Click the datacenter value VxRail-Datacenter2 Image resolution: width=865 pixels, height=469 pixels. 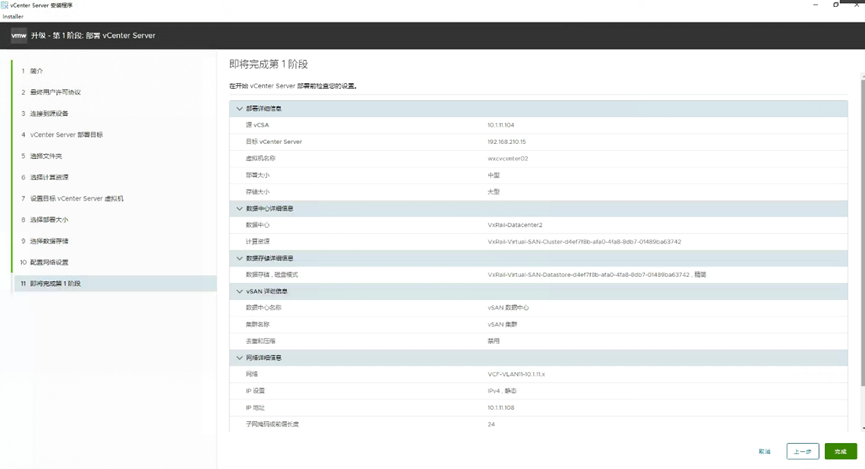pos(515,225)
